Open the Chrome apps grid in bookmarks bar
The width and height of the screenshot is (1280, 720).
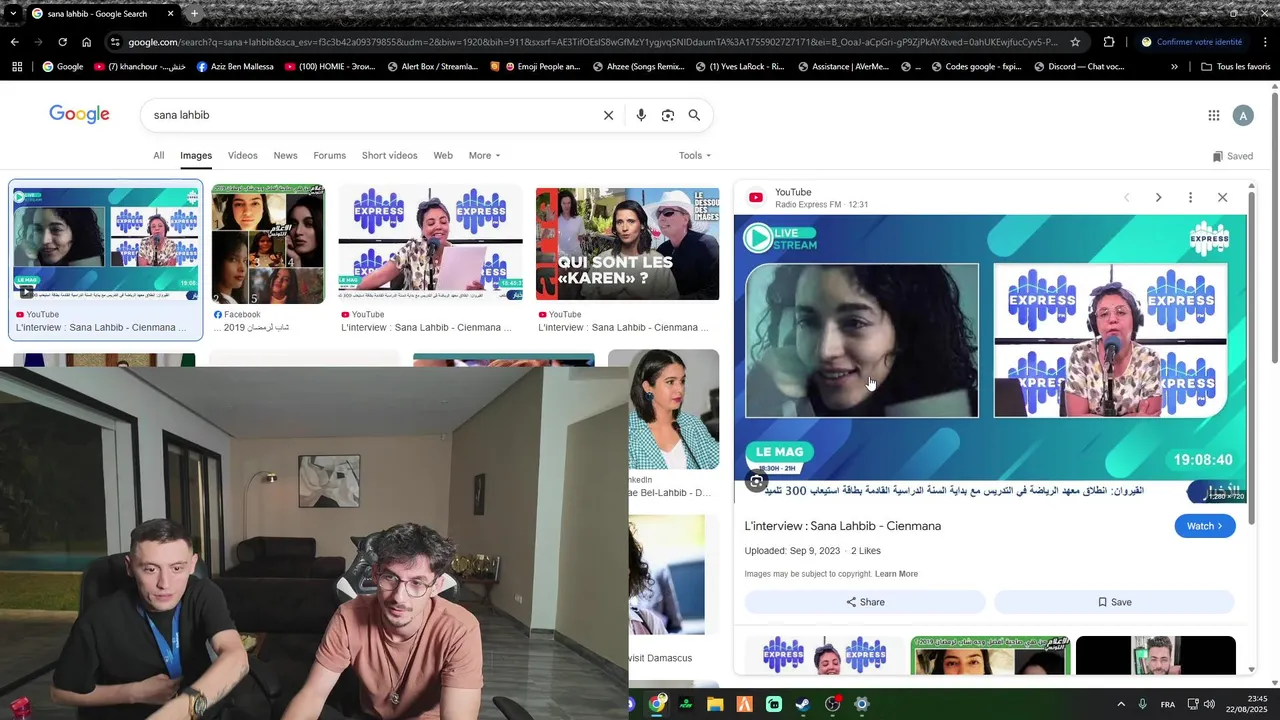tap(17, 67)
